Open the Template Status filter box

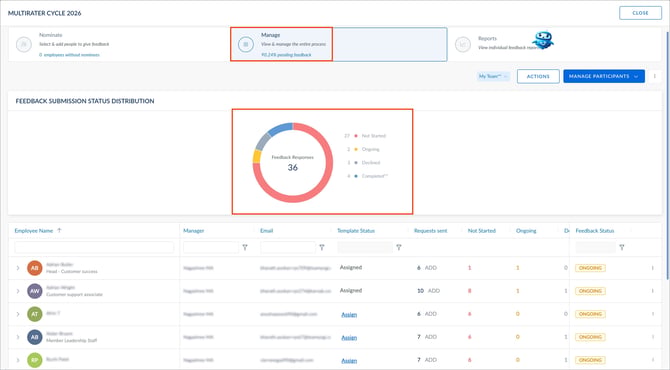pos(365,247)
